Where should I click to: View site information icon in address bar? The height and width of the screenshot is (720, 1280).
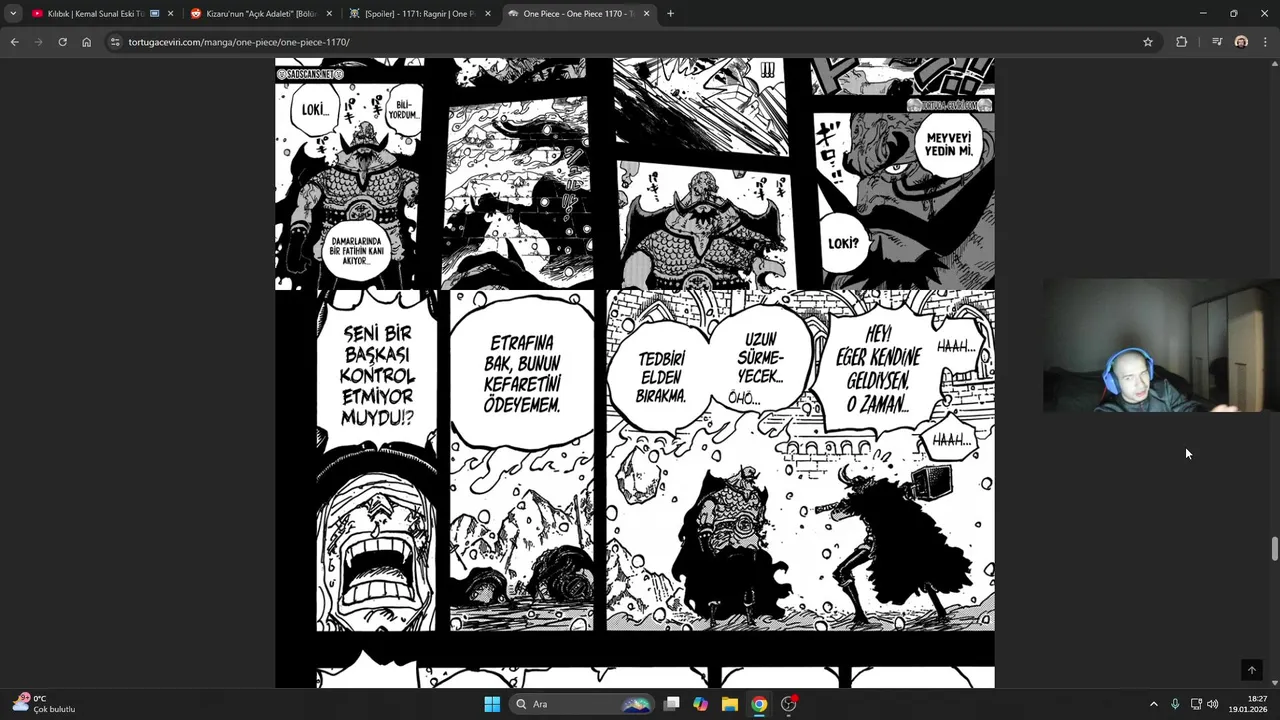coord(115,42)
